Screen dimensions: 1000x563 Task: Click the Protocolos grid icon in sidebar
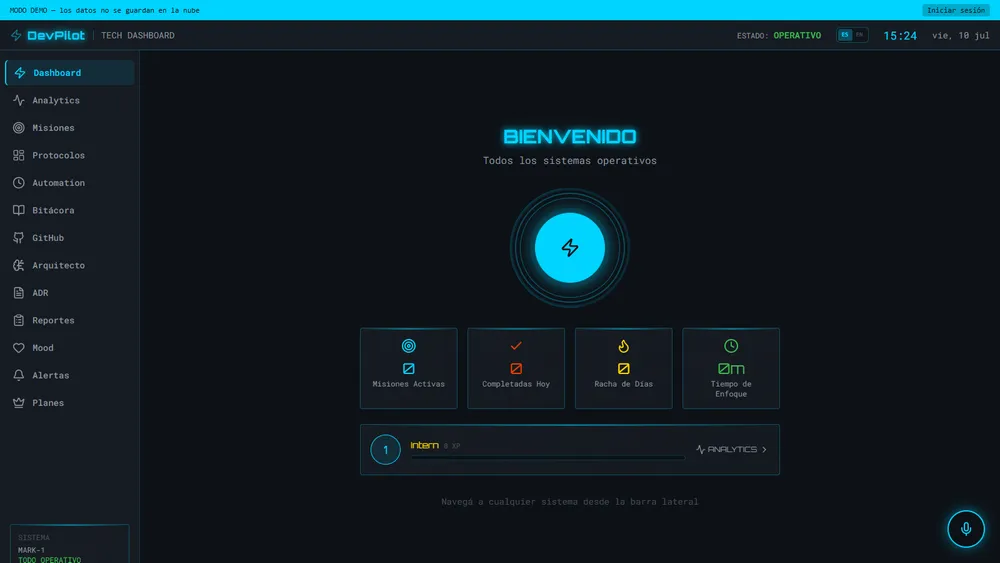[x=18, y=155]
